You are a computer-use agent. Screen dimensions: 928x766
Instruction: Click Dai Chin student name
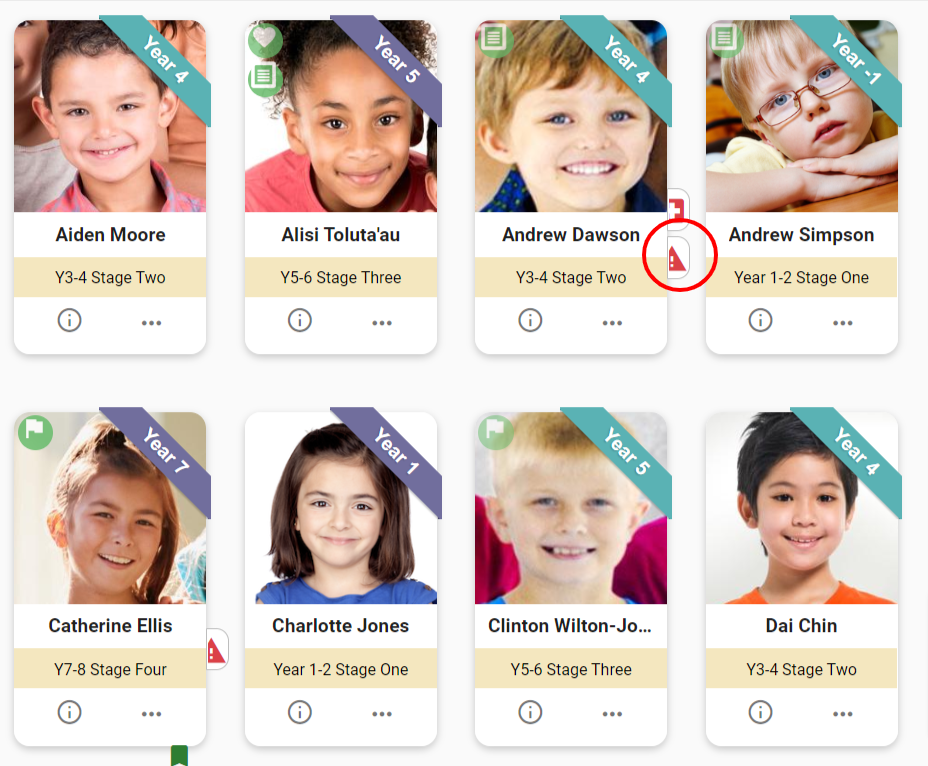click(801, 626)
